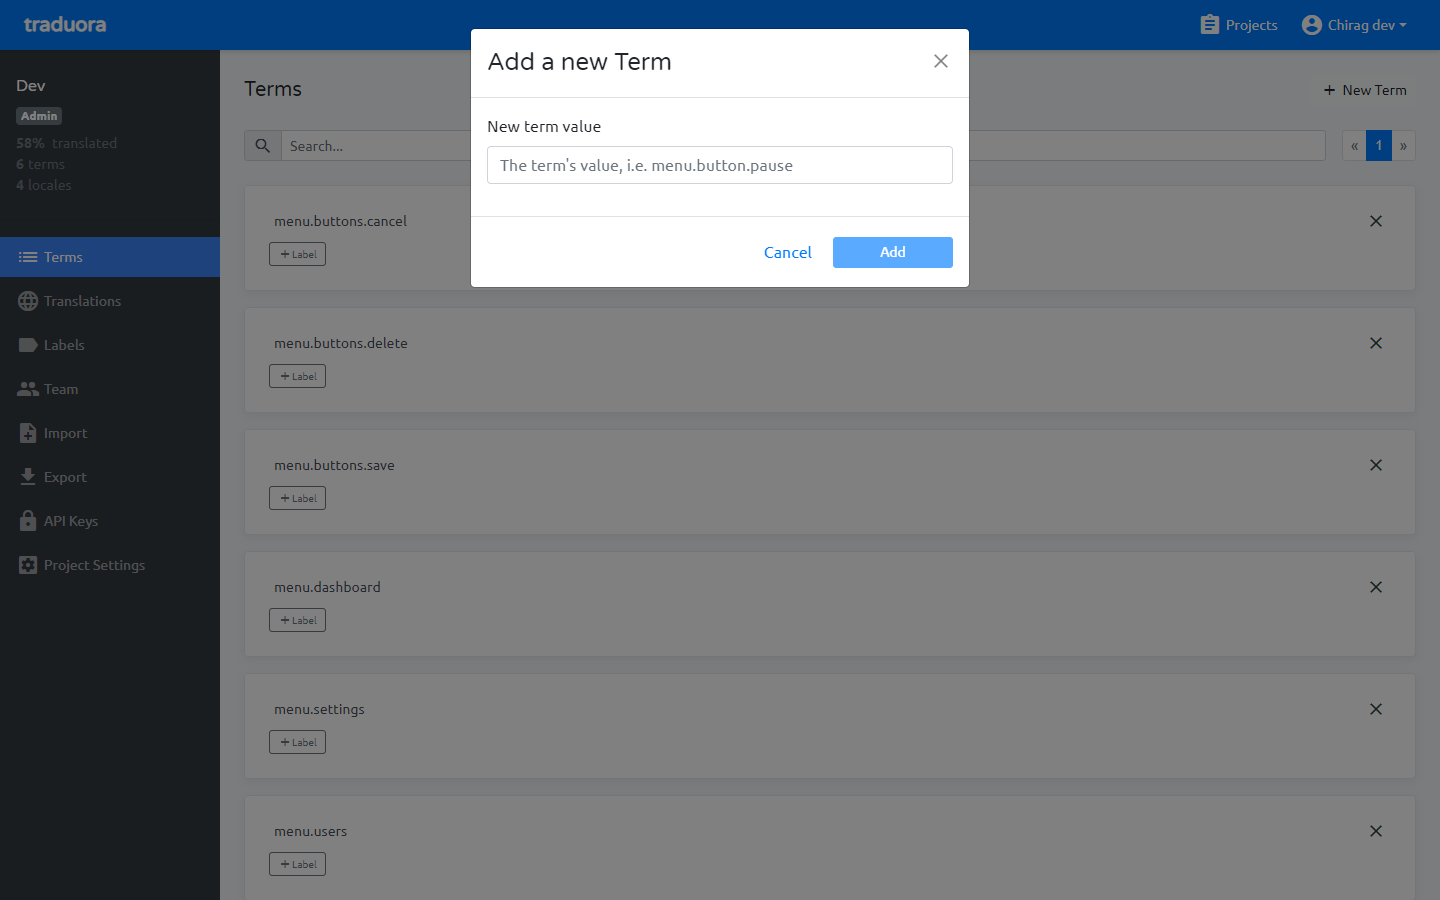This screenshot has height=900, width=1440.
Task: Click the next page chevron in pagination
Action: (1403, 145)
